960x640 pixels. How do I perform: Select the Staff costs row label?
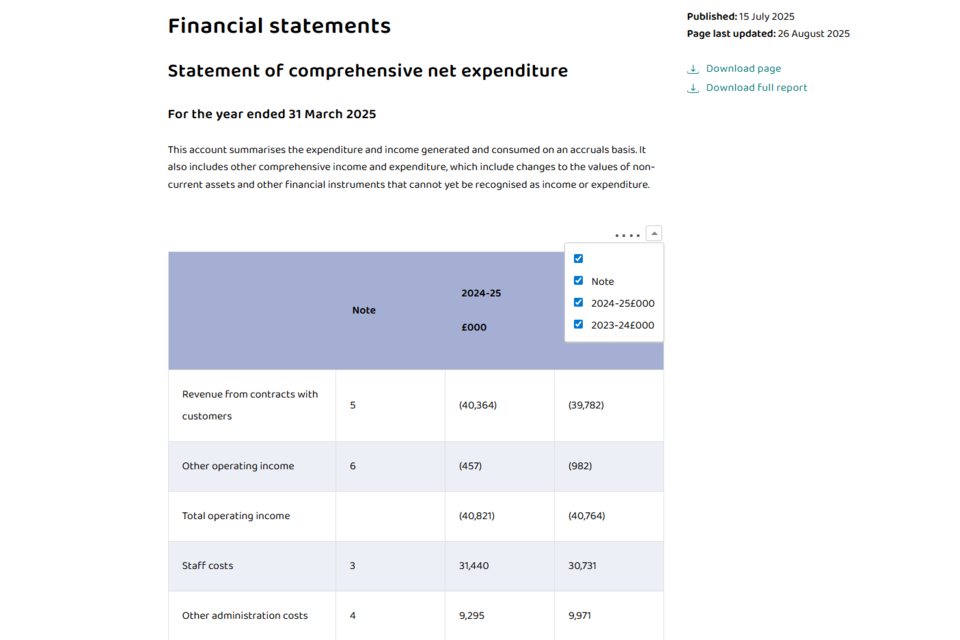(207, 566)
